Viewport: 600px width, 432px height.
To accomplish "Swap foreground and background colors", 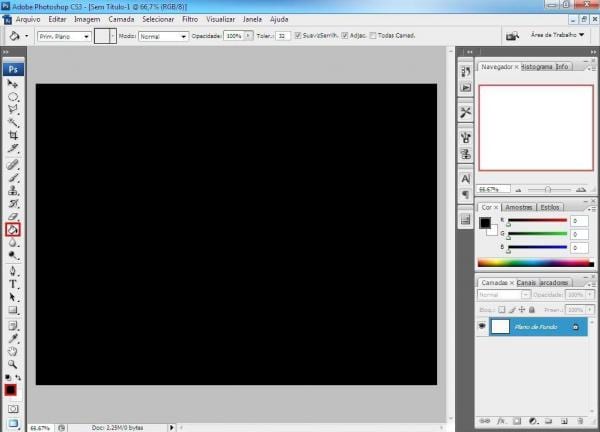I will [18, 378].
